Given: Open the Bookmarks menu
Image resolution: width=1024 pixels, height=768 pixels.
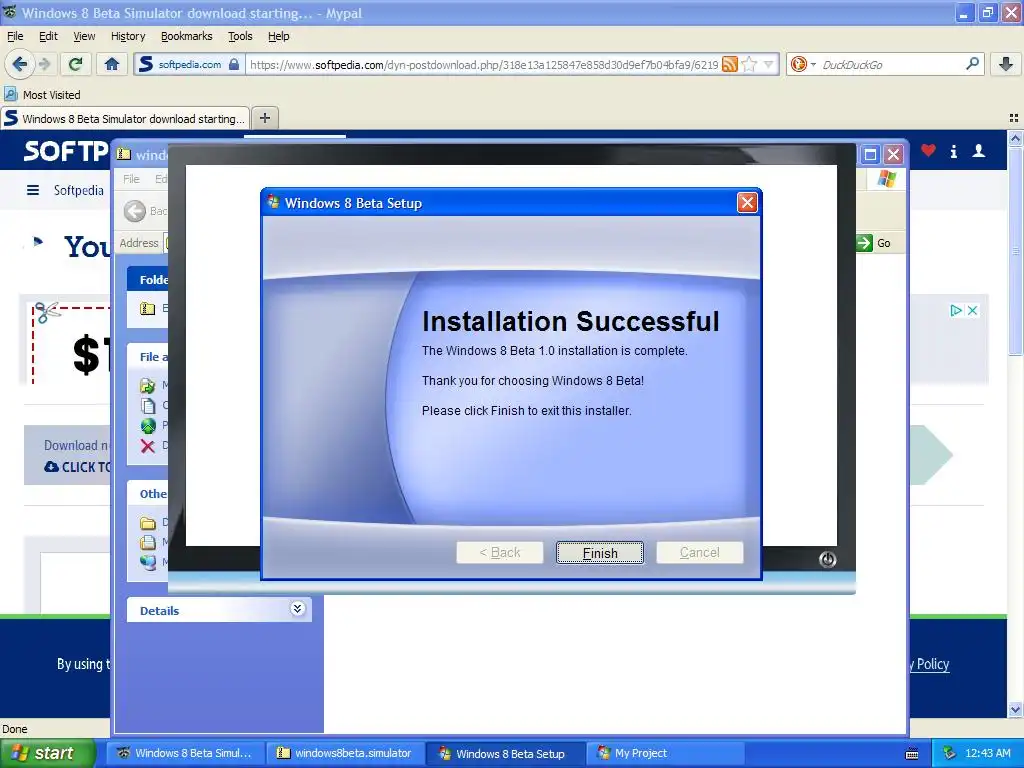Looking at the screenshot, I should pyautogui.click(x=187, y=37).
